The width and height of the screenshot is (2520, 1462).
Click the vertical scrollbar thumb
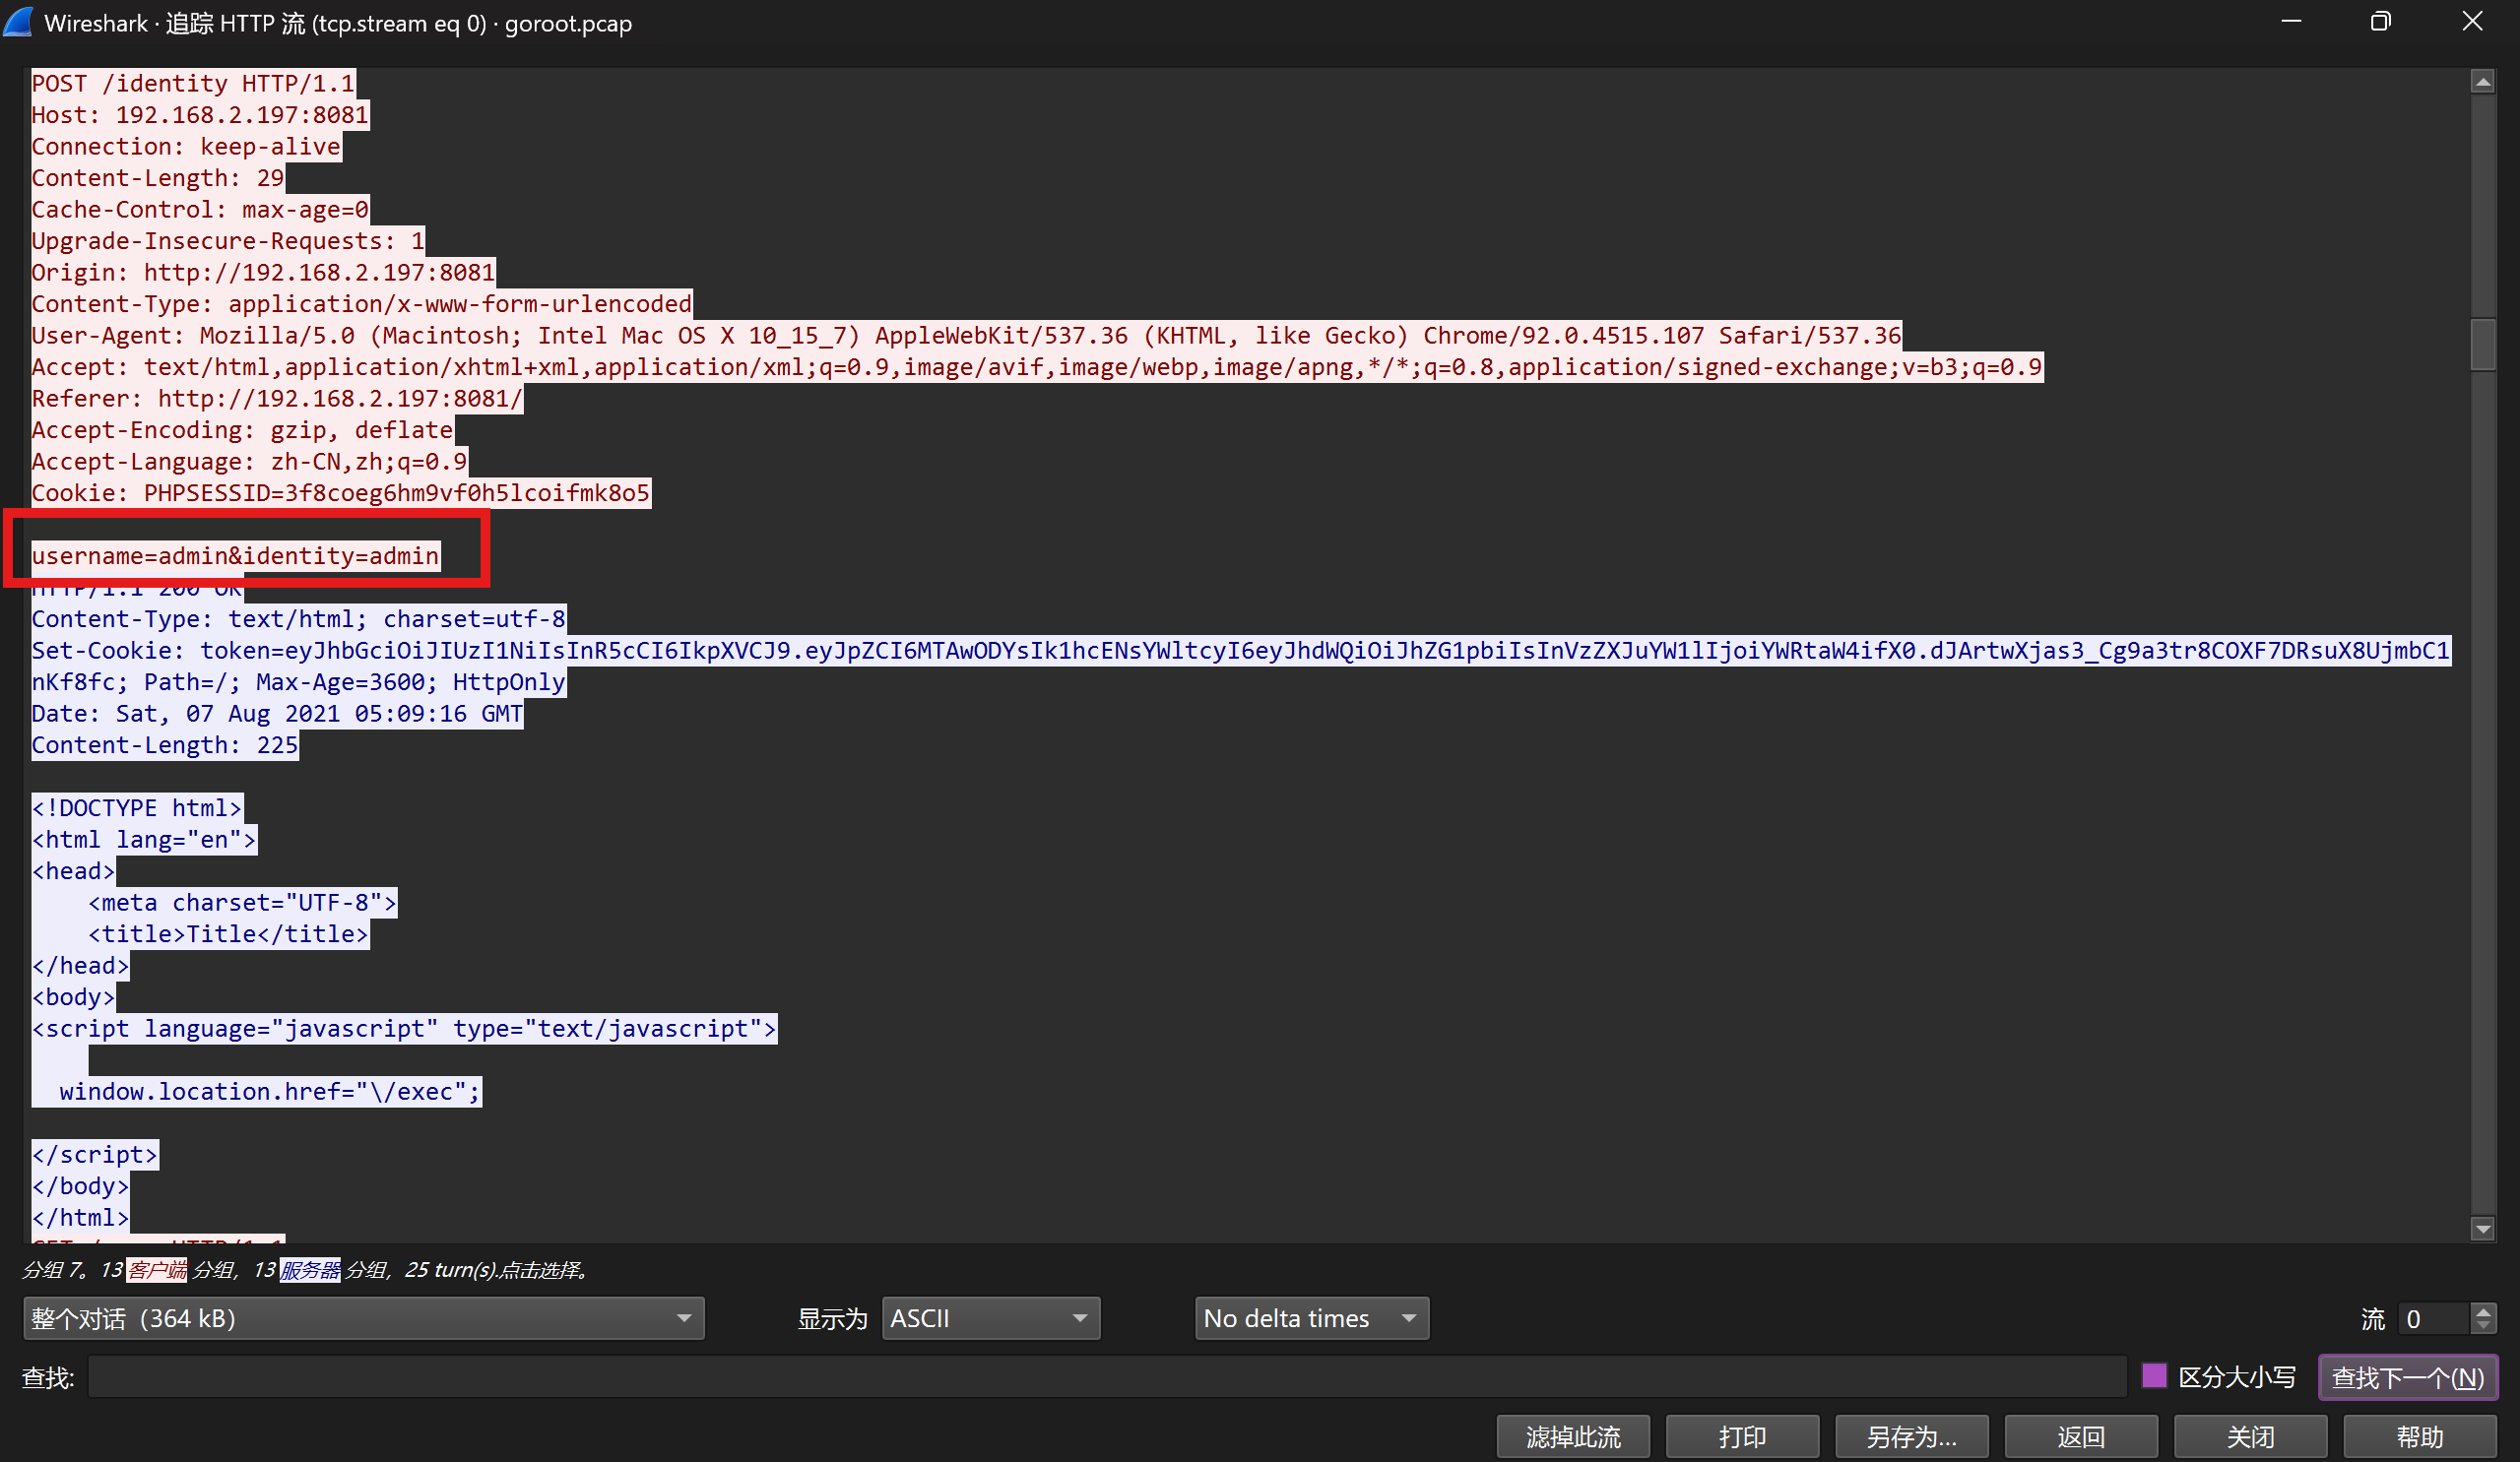pos(2482,344)
